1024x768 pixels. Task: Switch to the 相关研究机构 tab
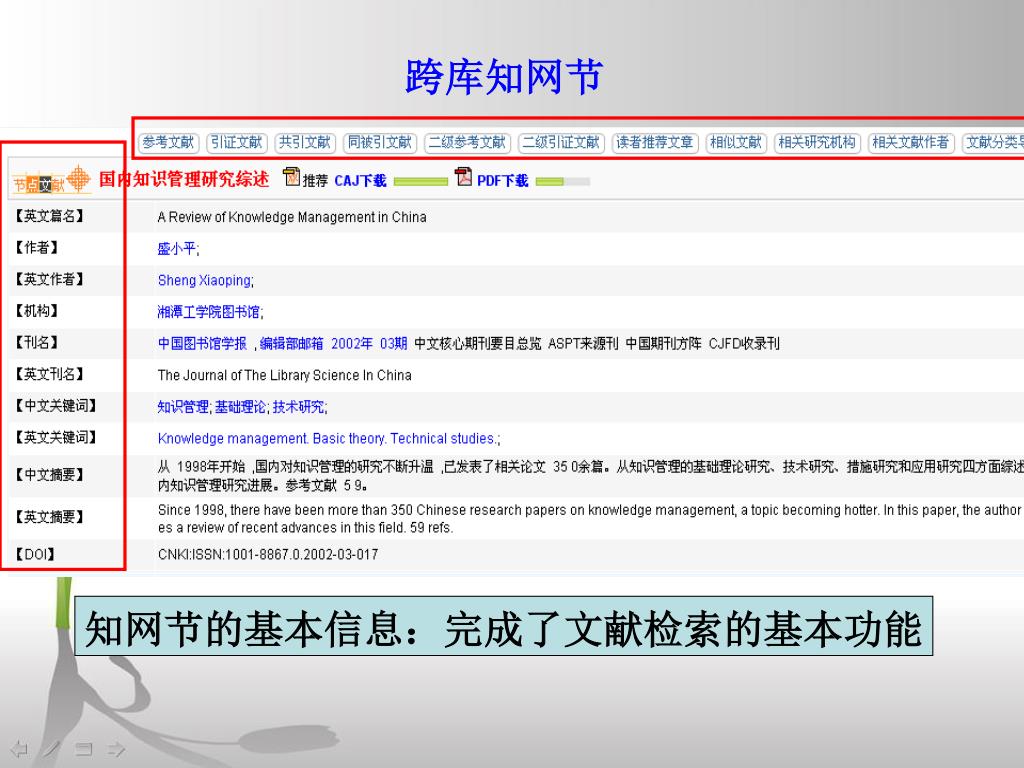point(817,142)
